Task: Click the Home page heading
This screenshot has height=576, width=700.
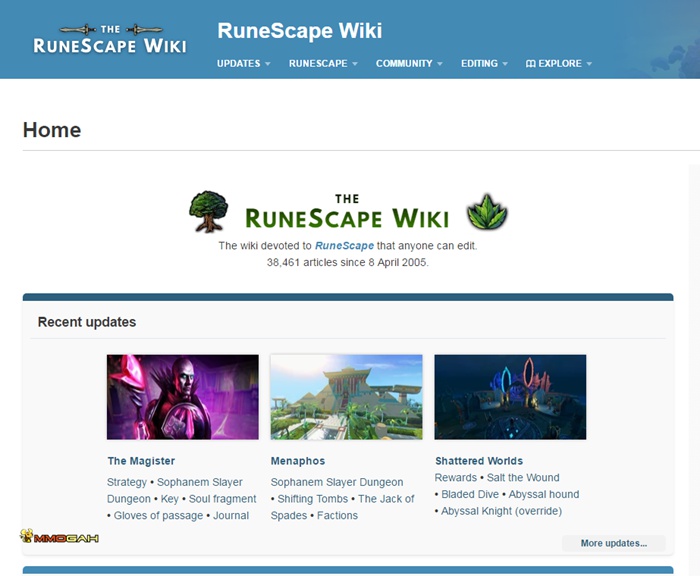Action: click(x=52, y=130)
